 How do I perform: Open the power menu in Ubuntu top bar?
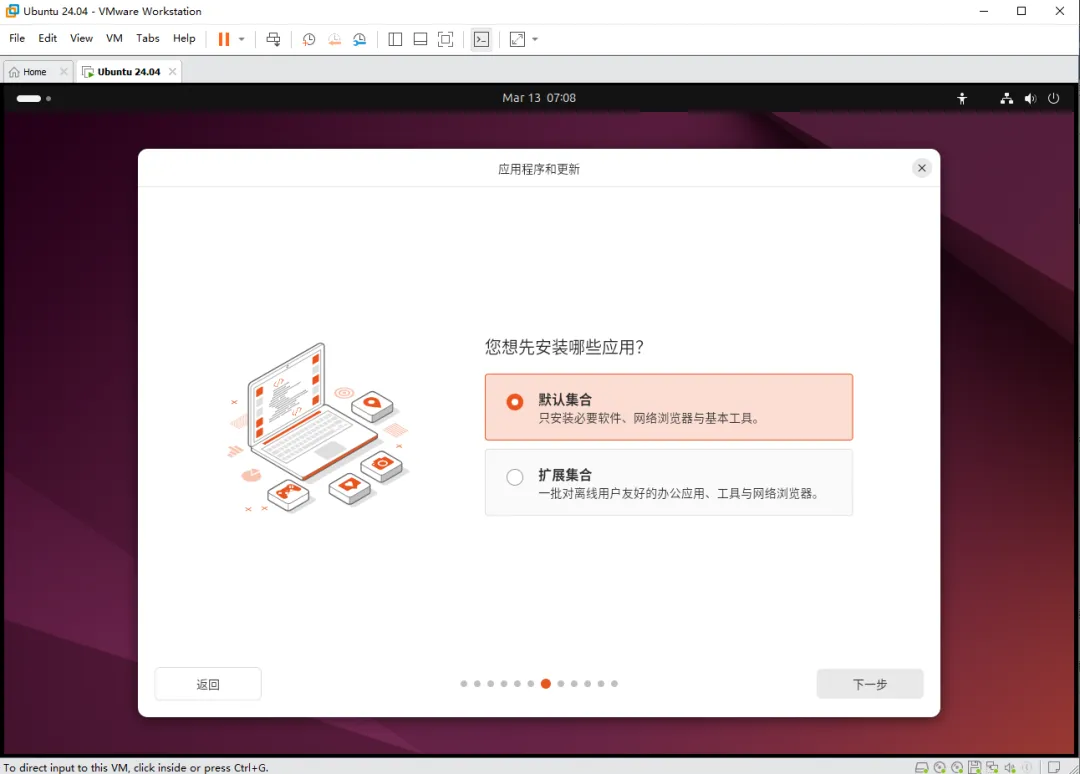1054,98
